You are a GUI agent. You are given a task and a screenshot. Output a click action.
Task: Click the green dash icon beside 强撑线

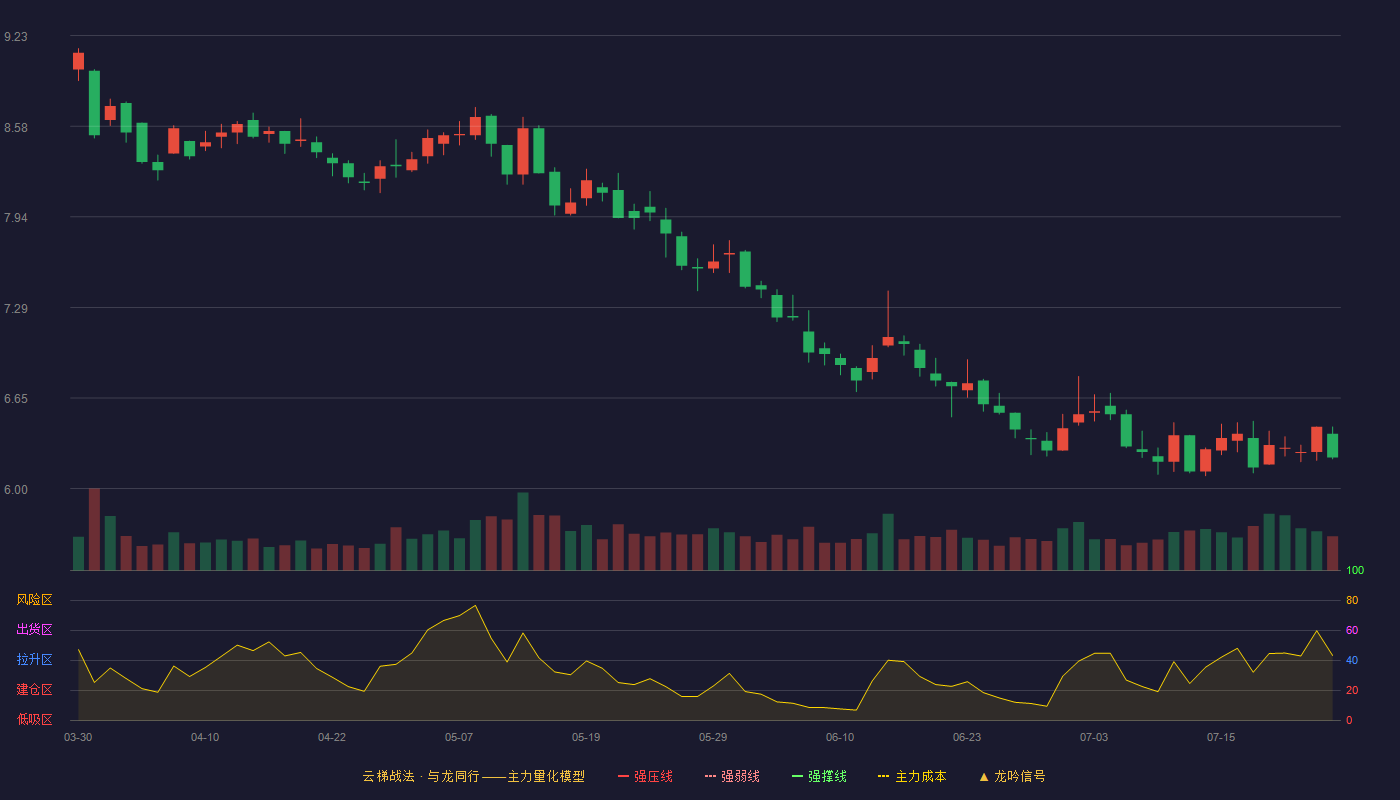[797, 776]
